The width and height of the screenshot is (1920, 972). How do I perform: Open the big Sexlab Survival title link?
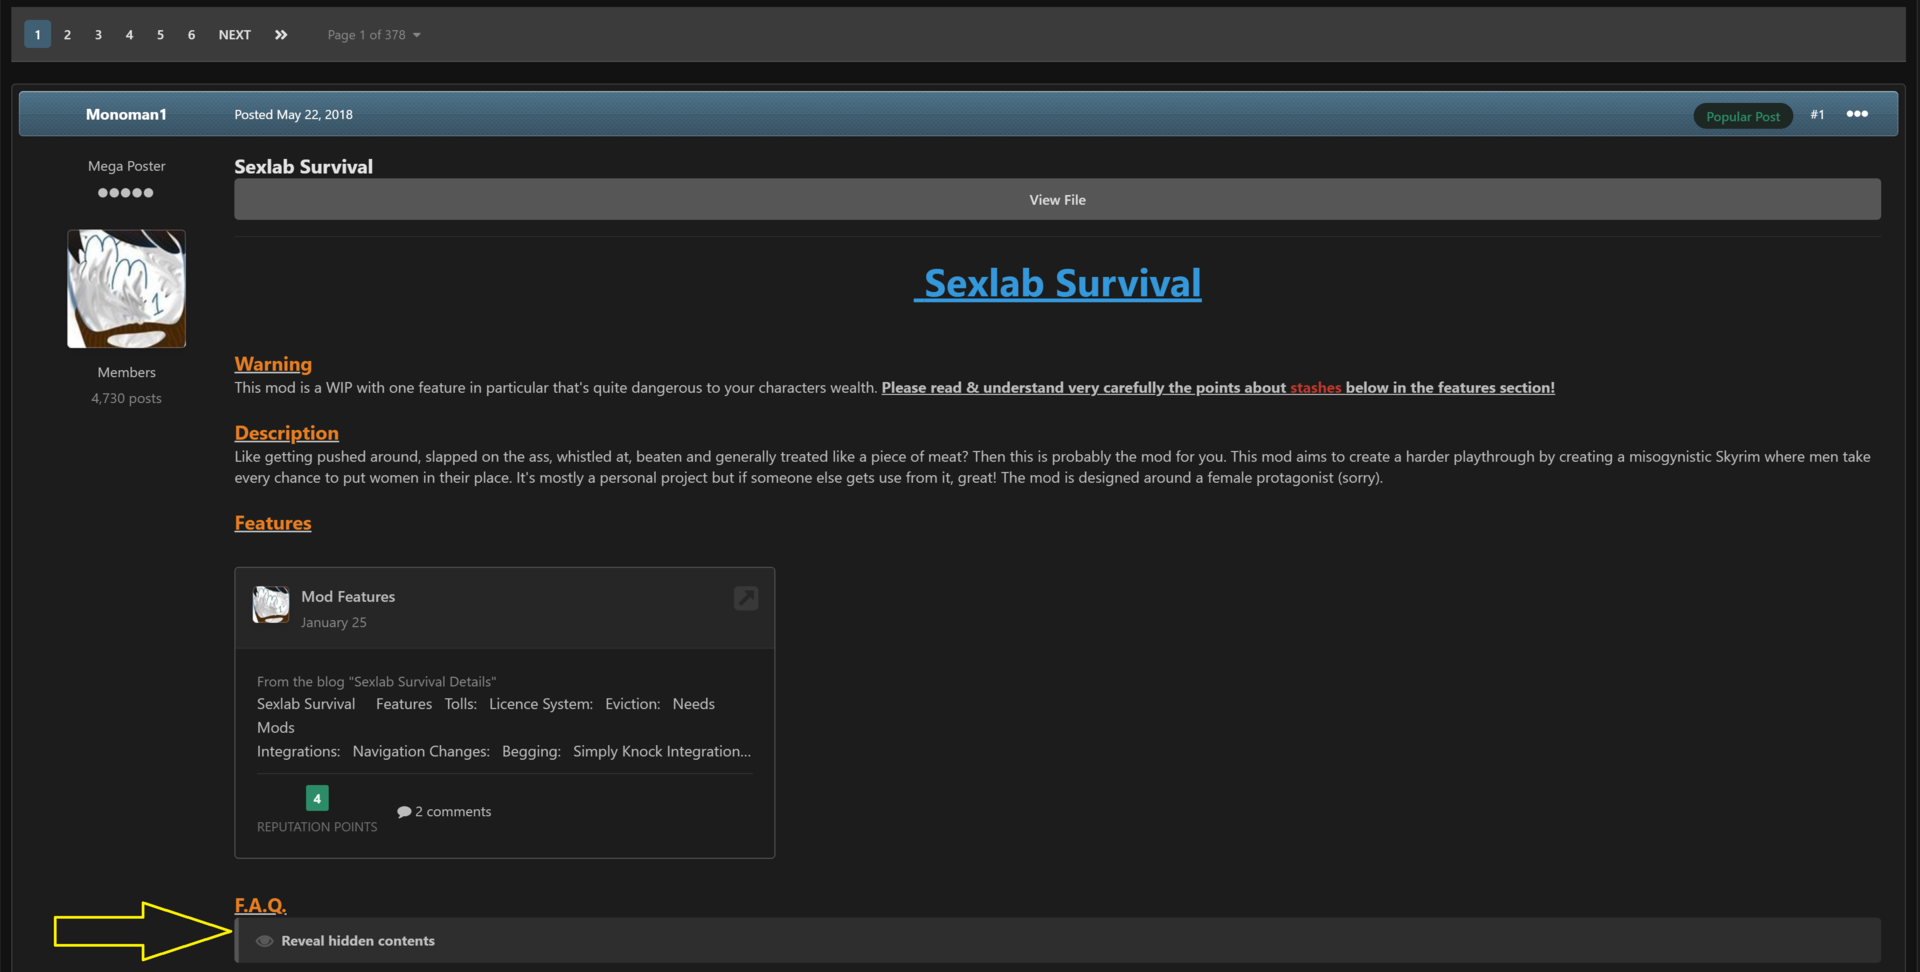[1058, 284]
